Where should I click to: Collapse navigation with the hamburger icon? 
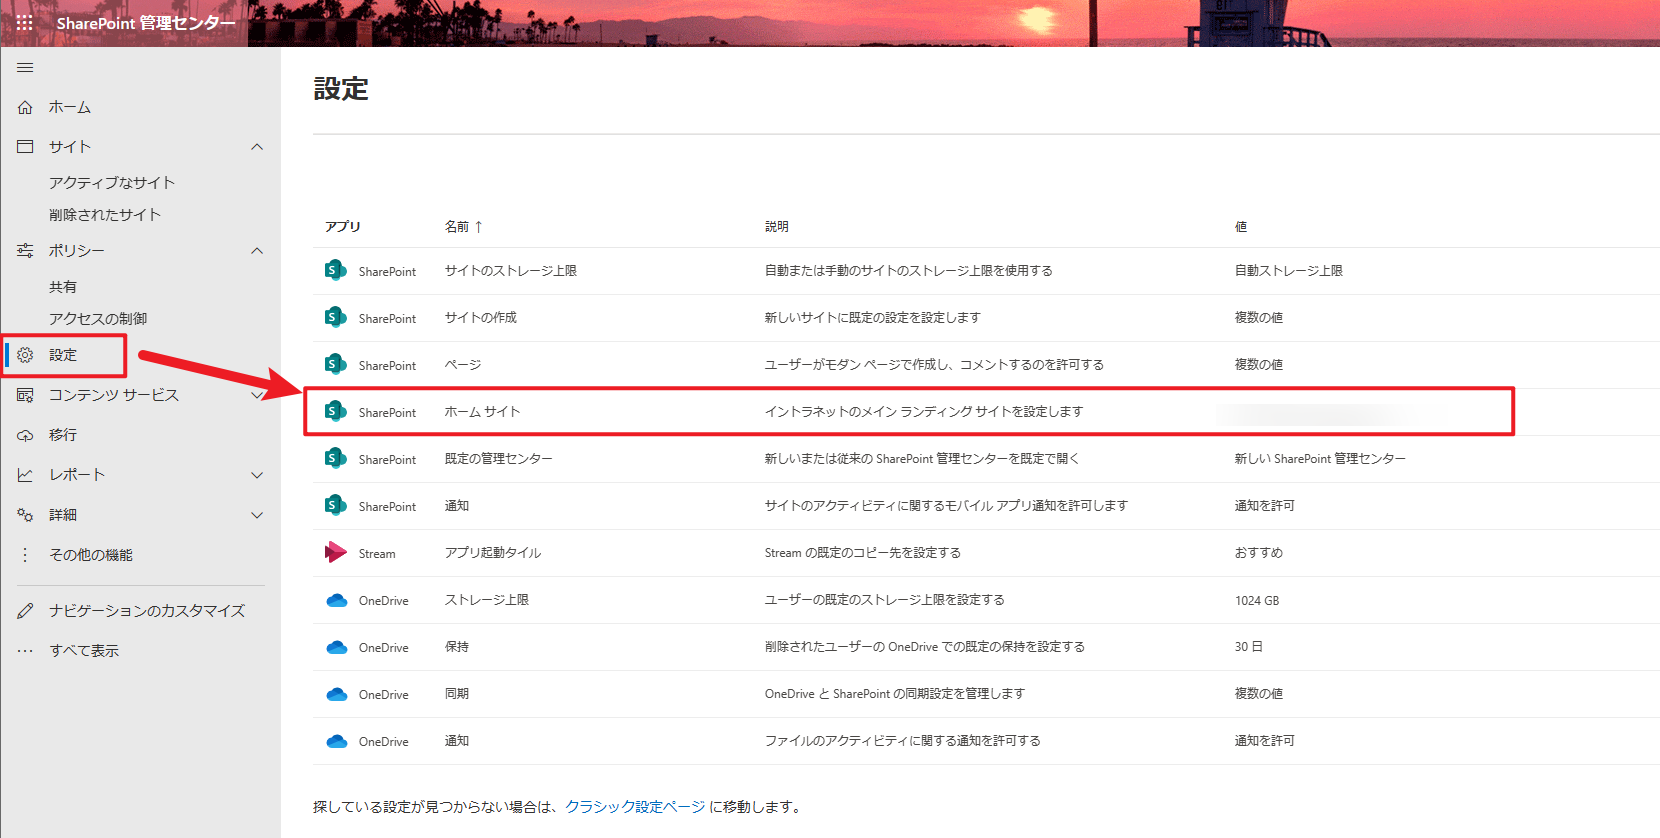pos(25,67)
